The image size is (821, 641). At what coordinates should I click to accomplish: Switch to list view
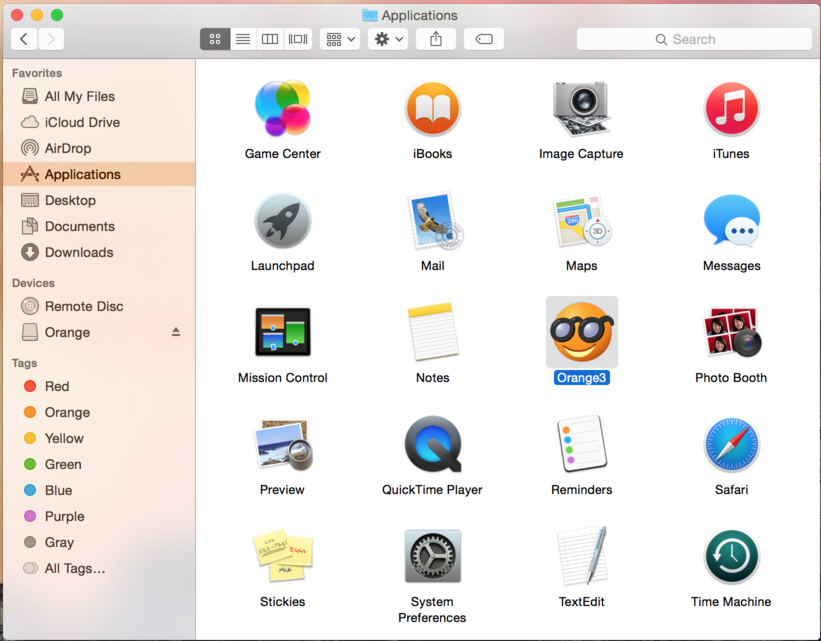242,39
